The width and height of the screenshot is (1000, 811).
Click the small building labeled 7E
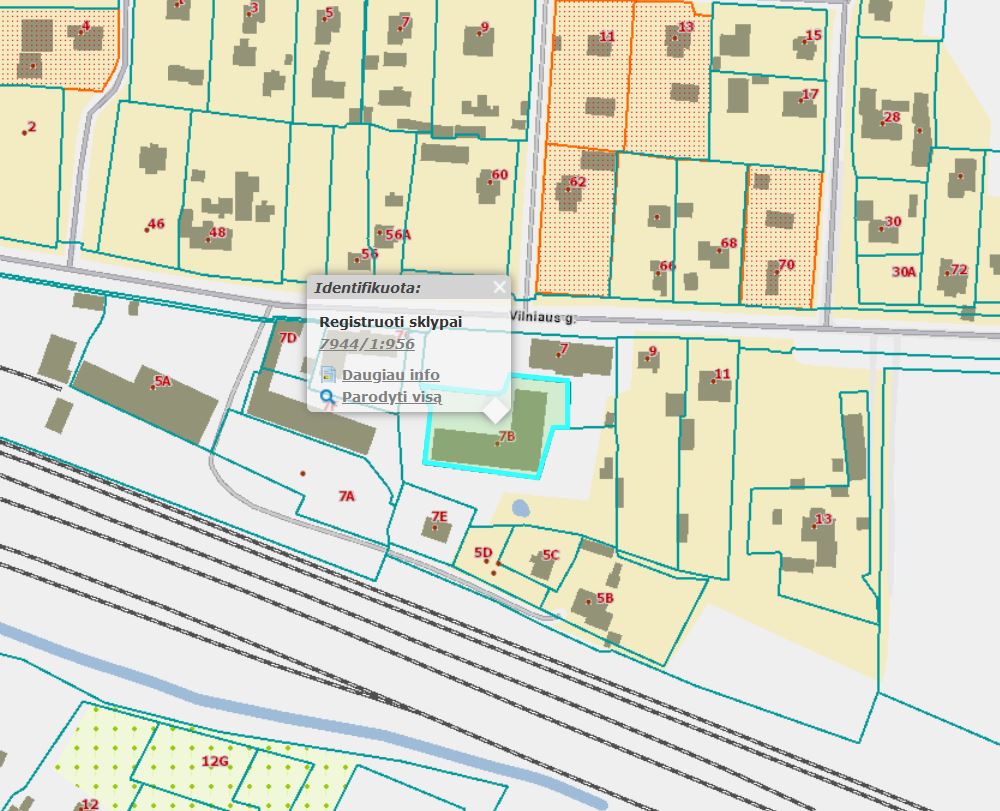(436, 529)
